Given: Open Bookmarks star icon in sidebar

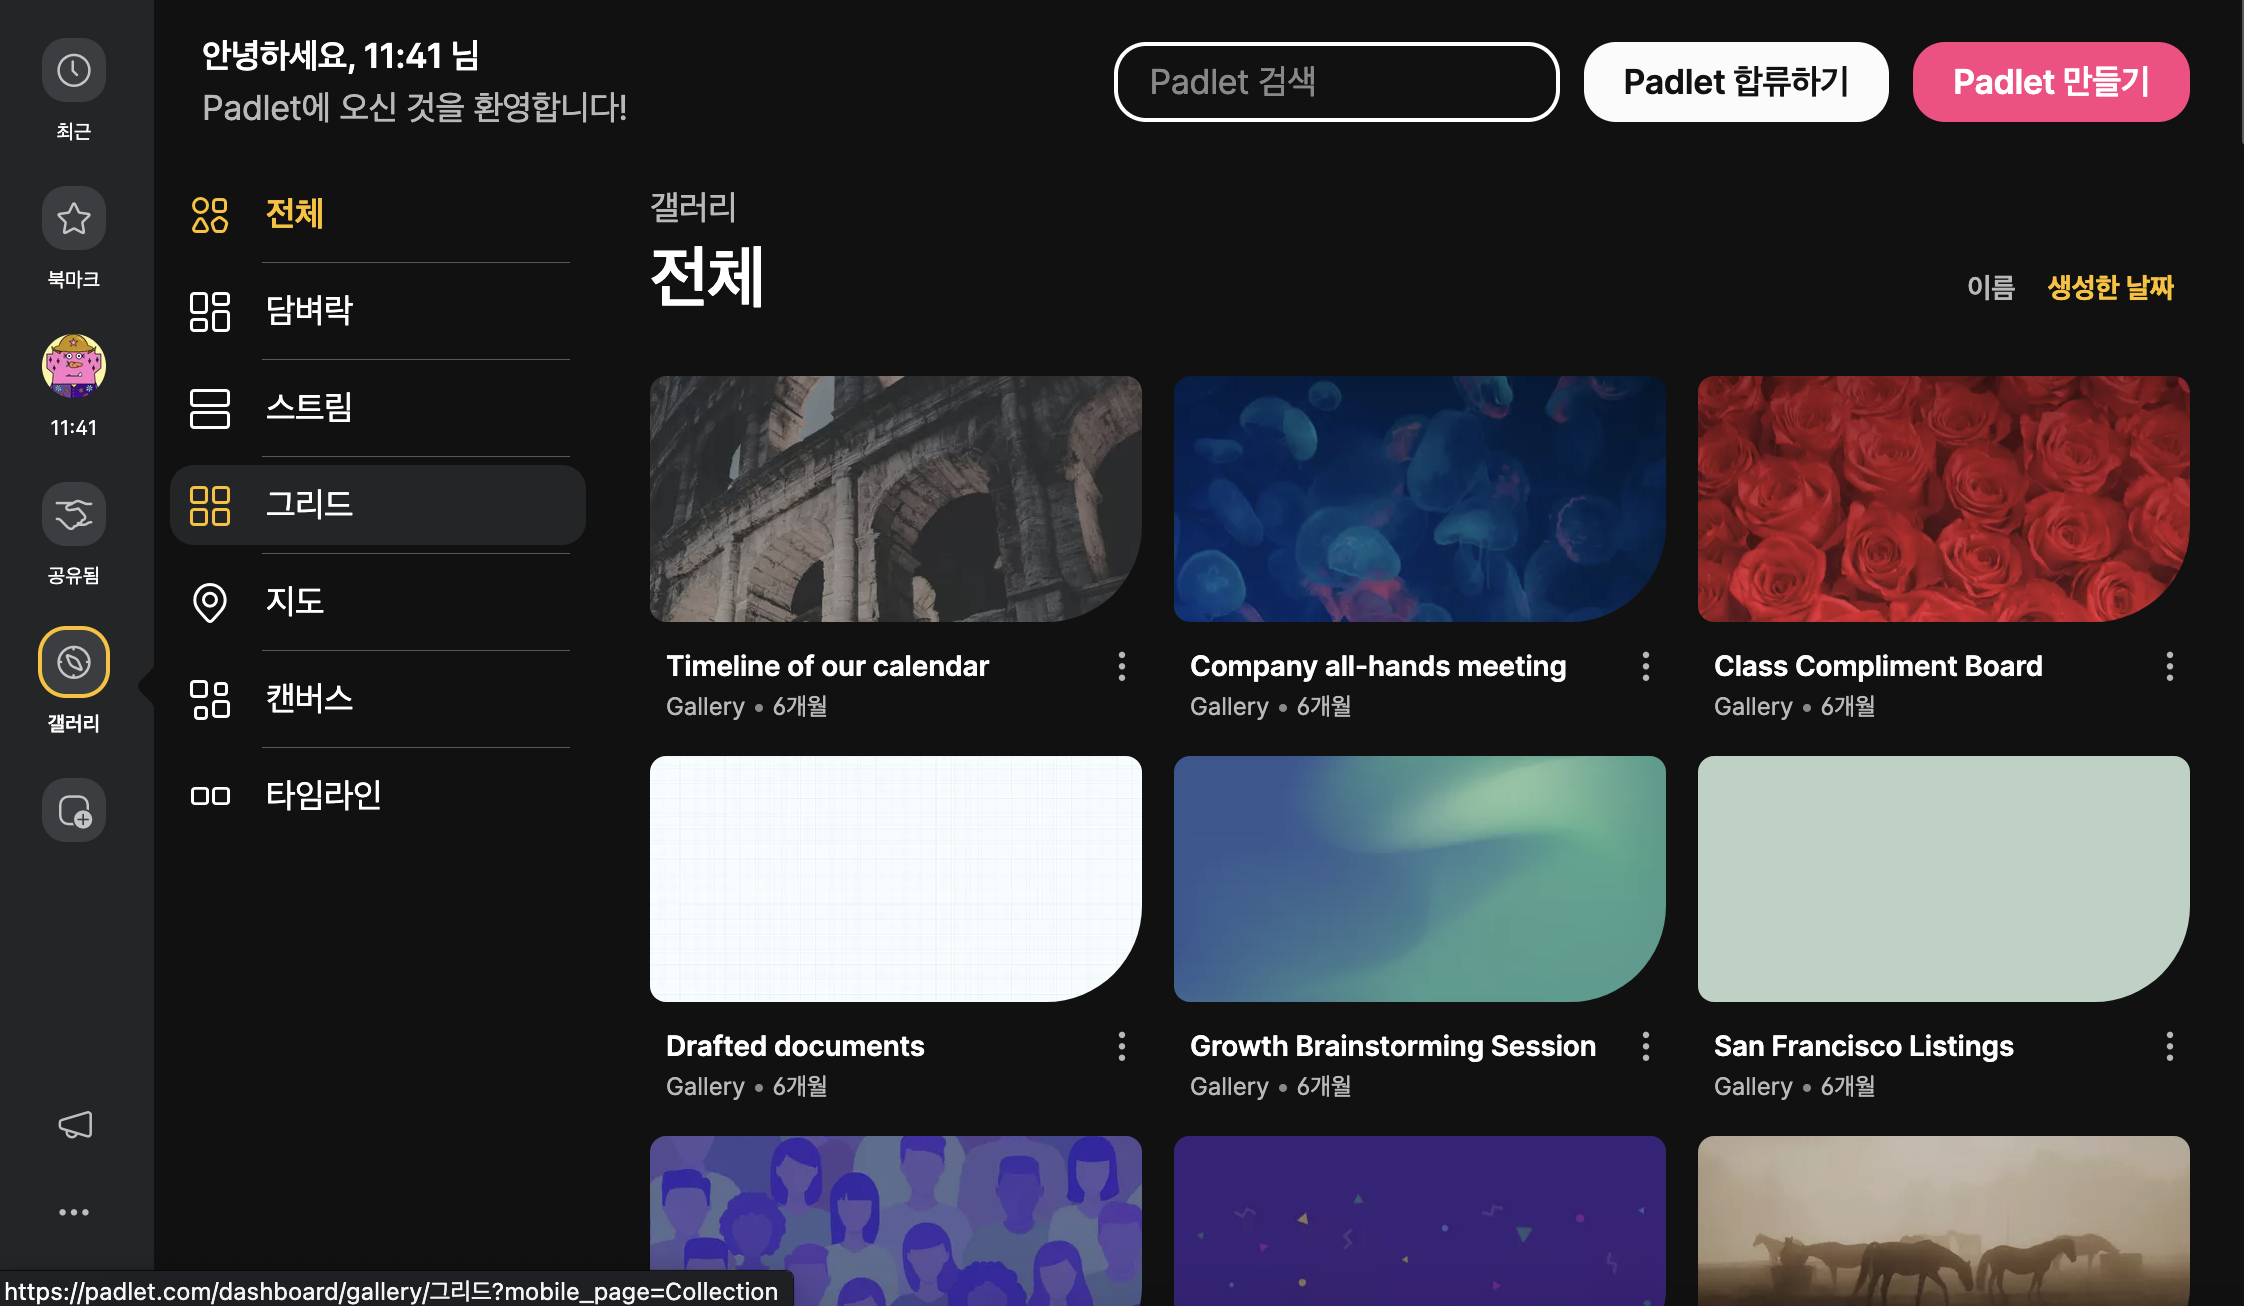Looking at the screenshot, I should 74,219.
